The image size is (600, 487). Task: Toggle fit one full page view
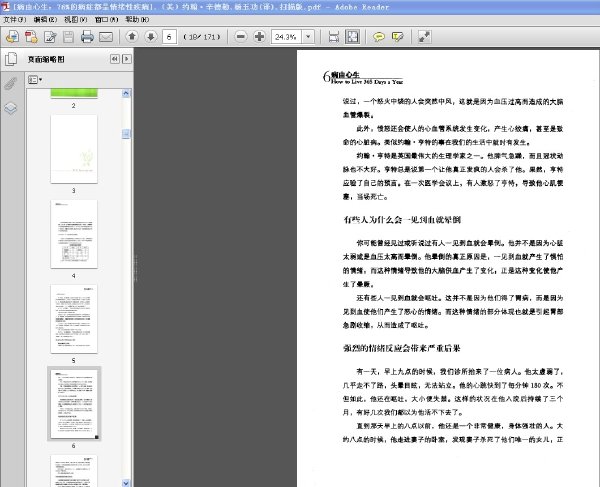tap(352, 37)
